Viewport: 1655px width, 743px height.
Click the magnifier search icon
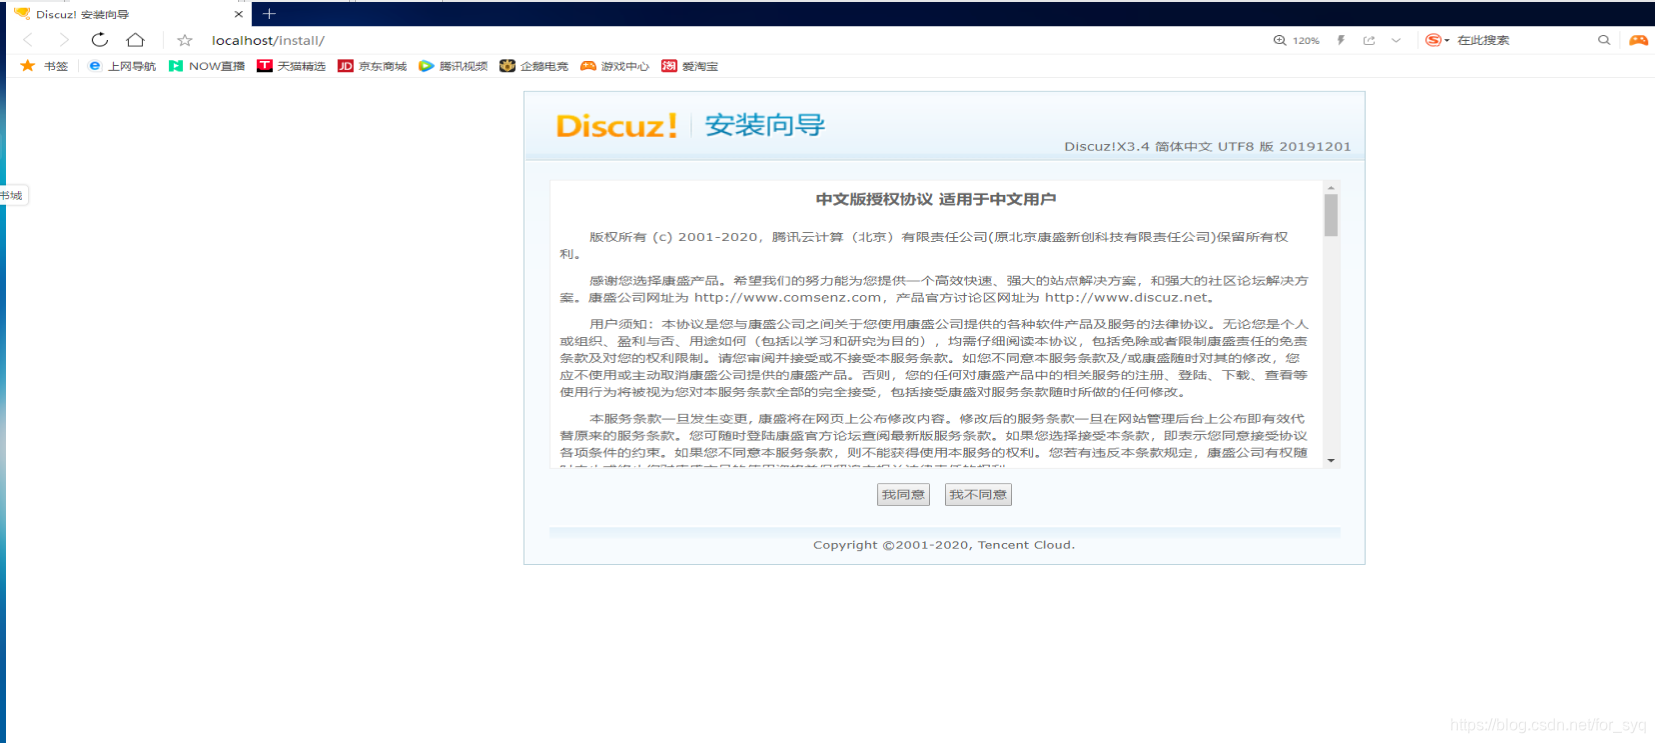coord(1604,40)
